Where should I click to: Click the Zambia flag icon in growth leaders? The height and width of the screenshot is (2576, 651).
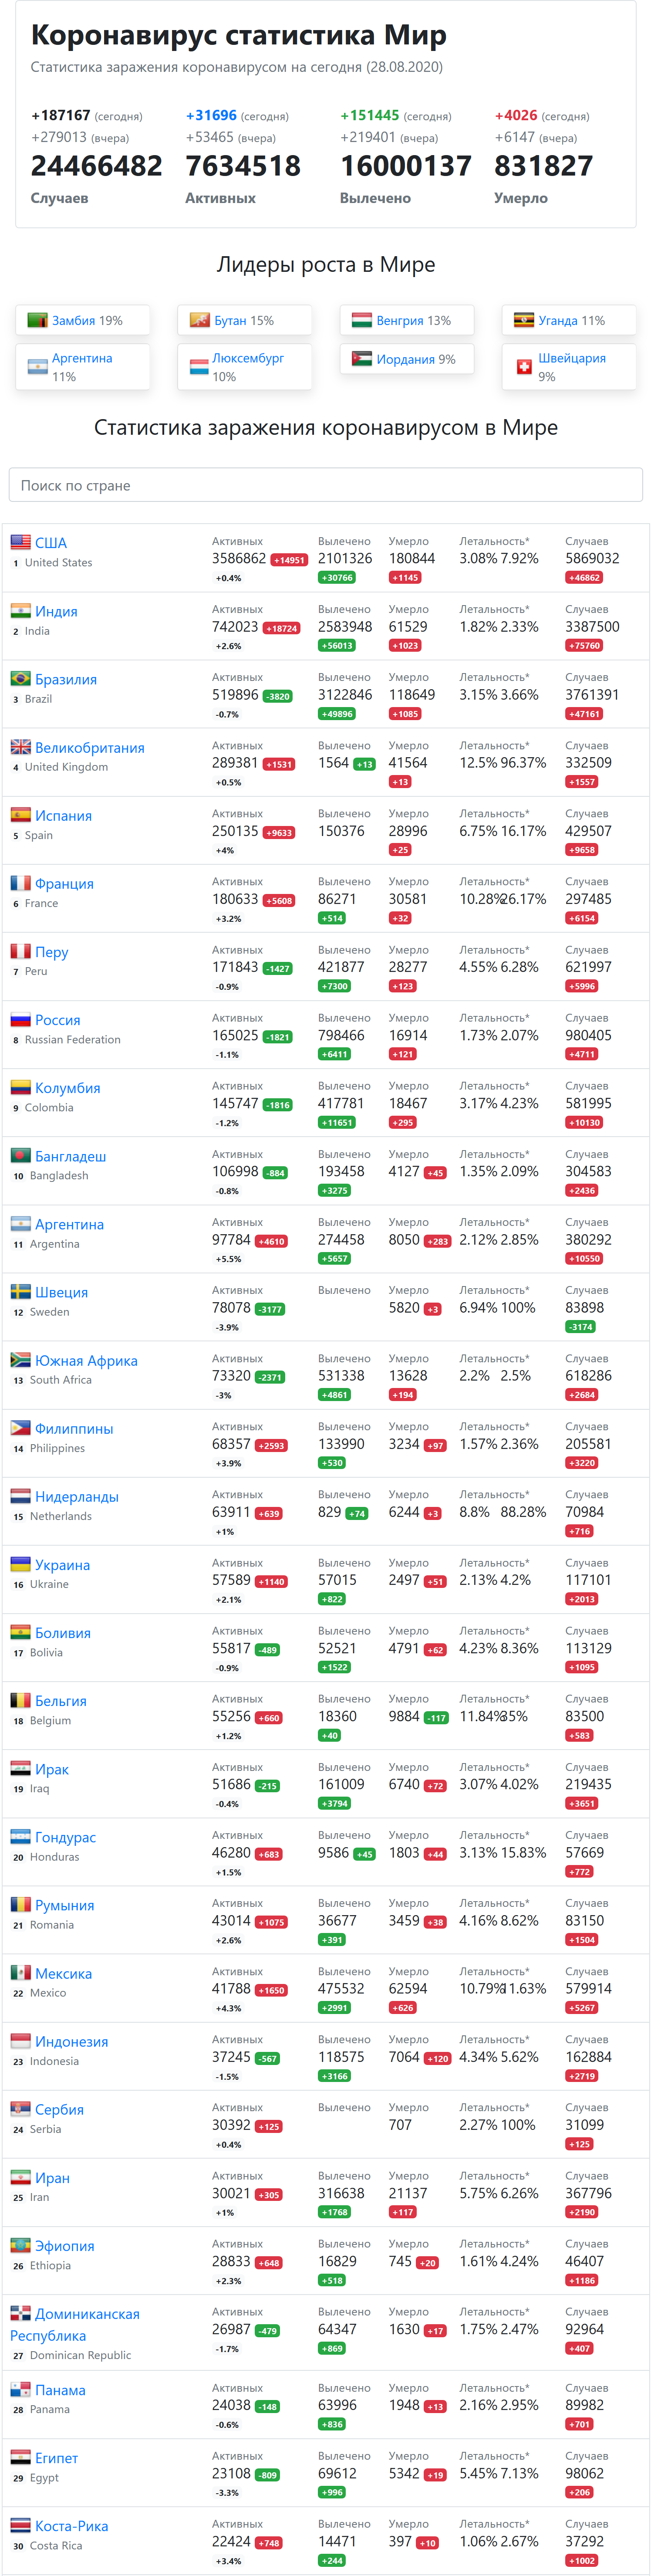(37, 320)
